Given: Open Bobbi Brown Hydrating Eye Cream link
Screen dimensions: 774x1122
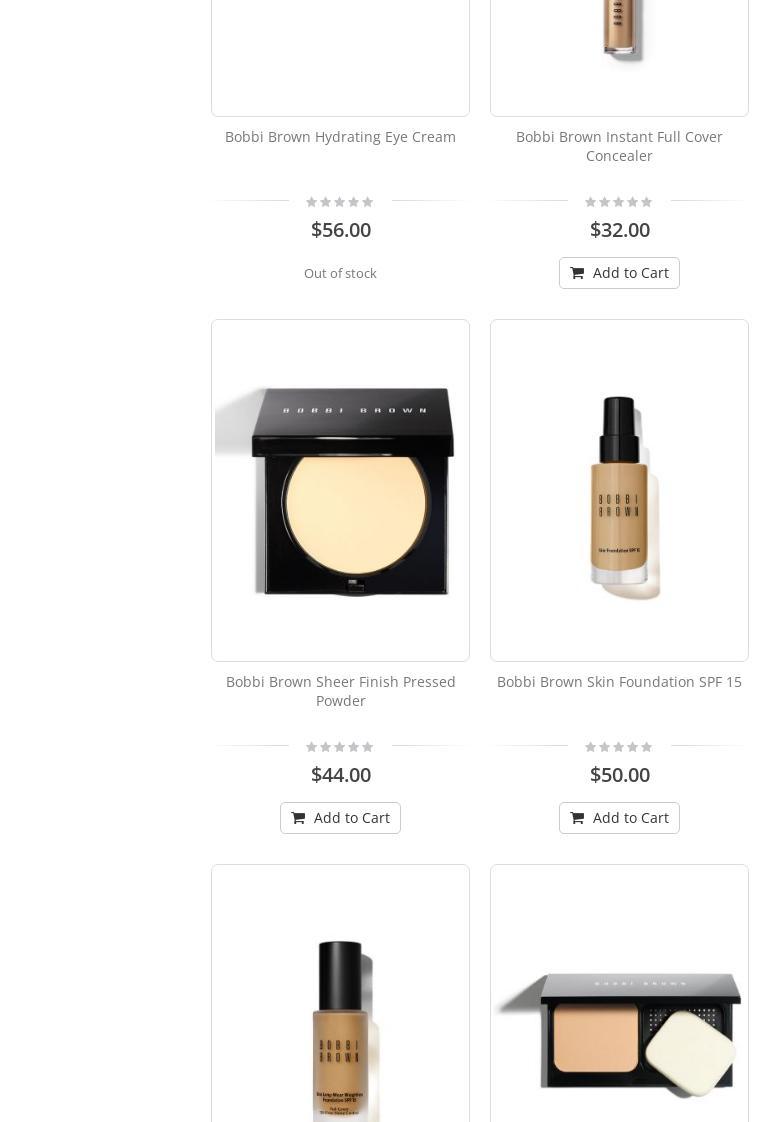Looking at the screenshot, I should [341, 137].
